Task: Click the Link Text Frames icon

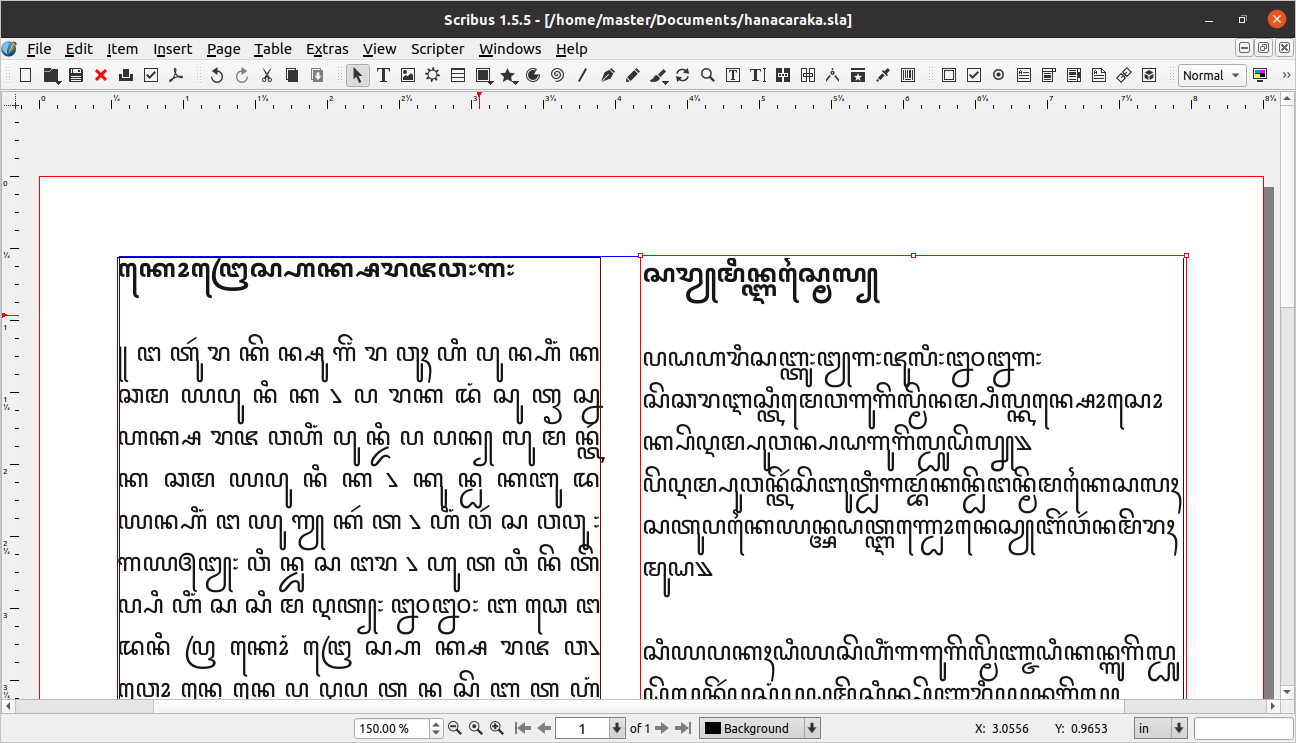Action: pyautogui.click(x=783, y=75)
